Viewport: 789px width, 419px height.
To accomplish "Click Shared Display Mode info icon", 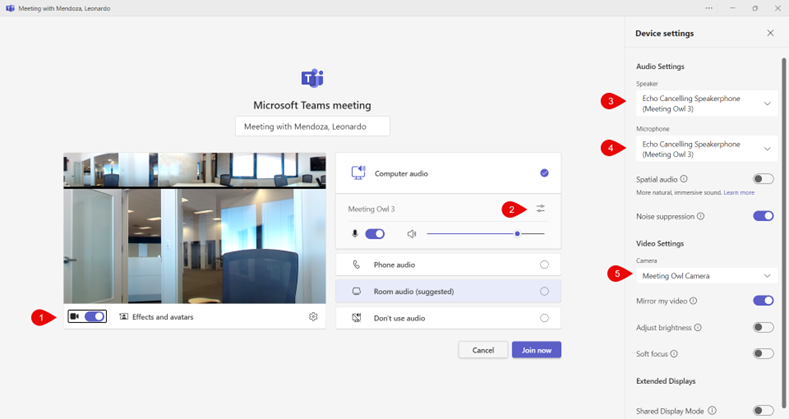I will (712, 410).
